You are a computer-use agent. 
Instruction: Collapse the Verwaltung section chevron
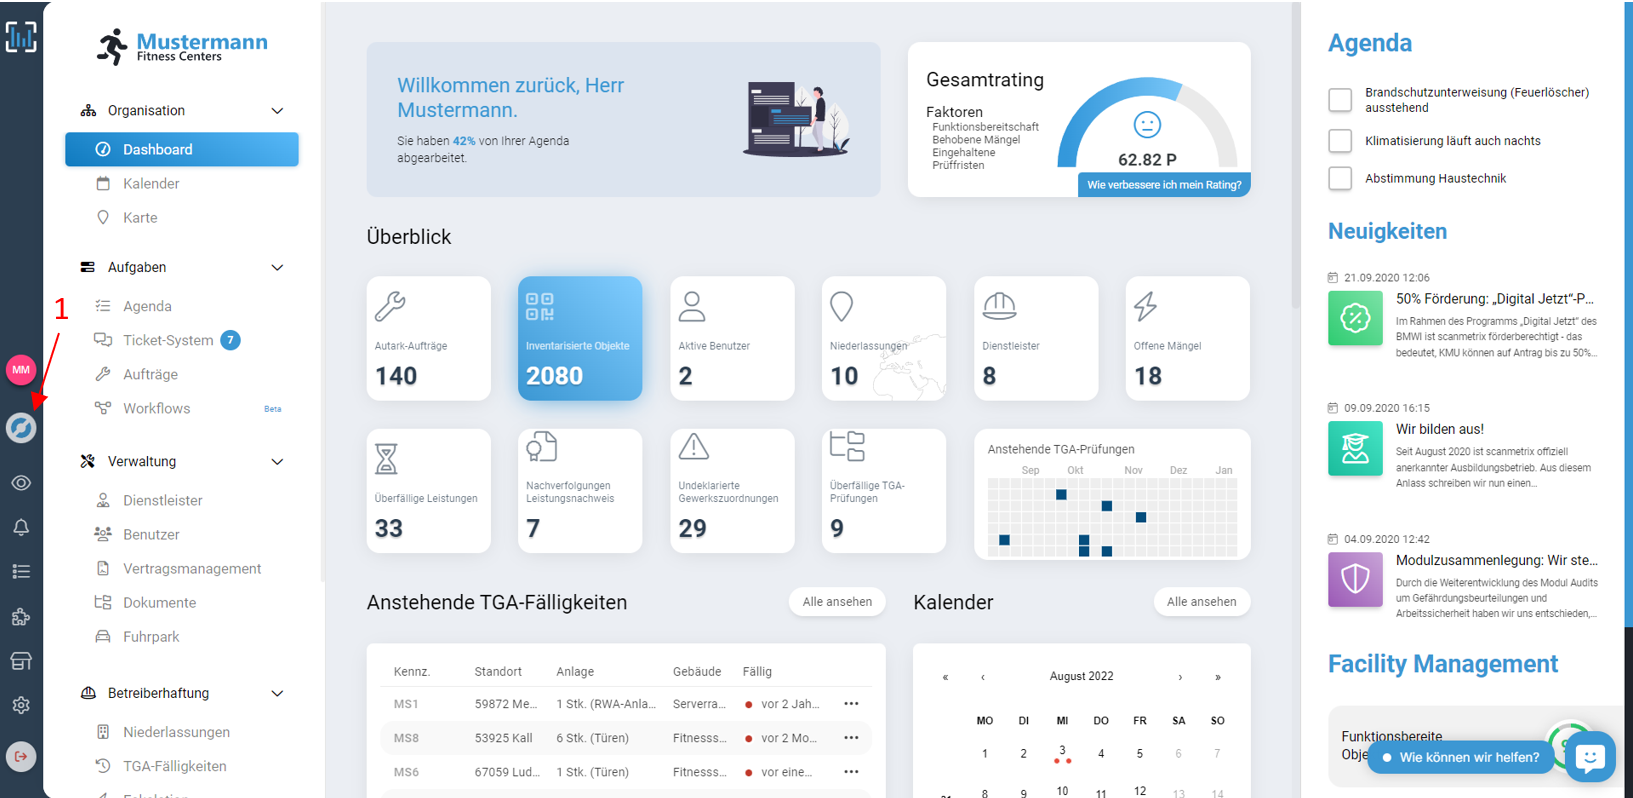pos(277,461)
